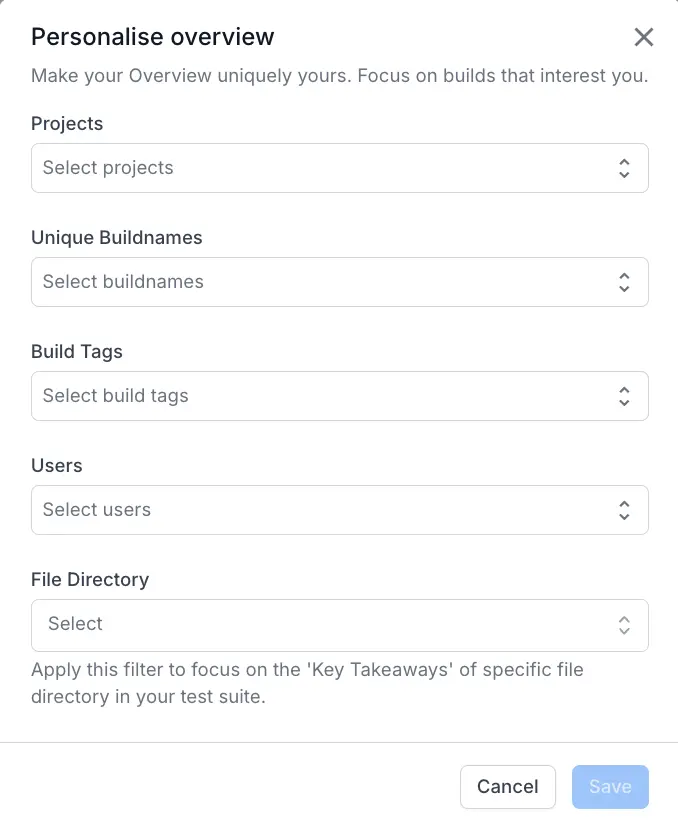Click the Users field label
This screenshot has height=824, width=678.
[x=57, y=466]
